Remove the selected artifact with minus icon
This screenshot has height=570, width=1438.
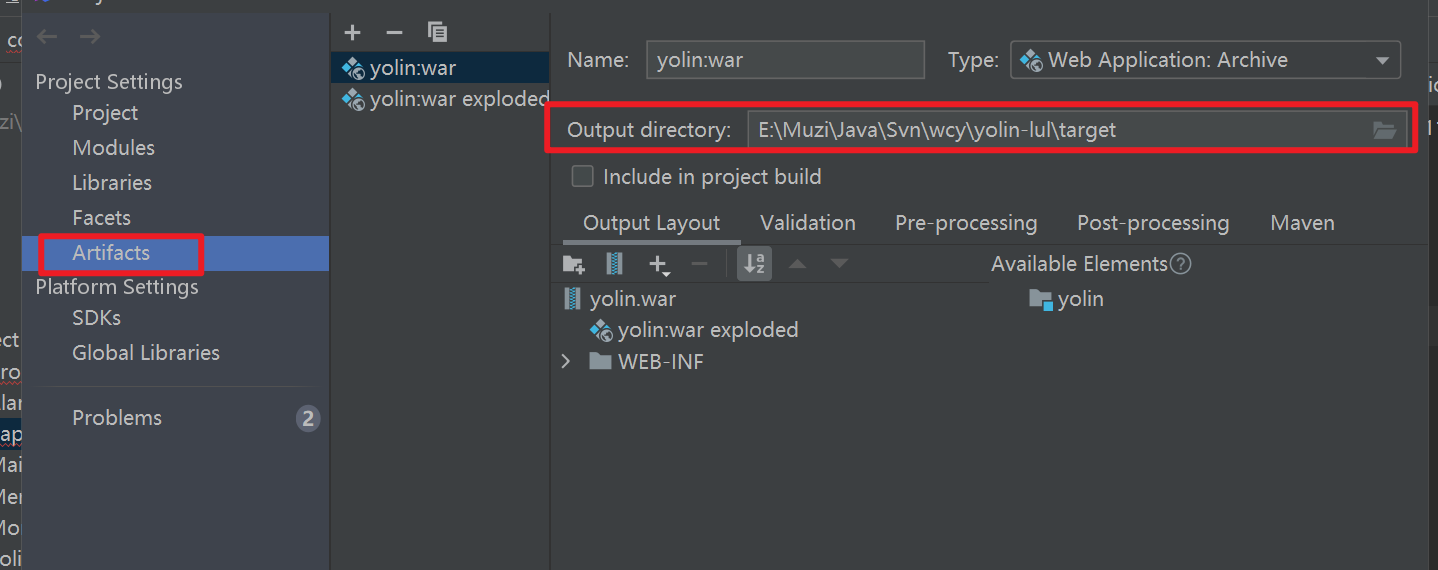point(394,33)
